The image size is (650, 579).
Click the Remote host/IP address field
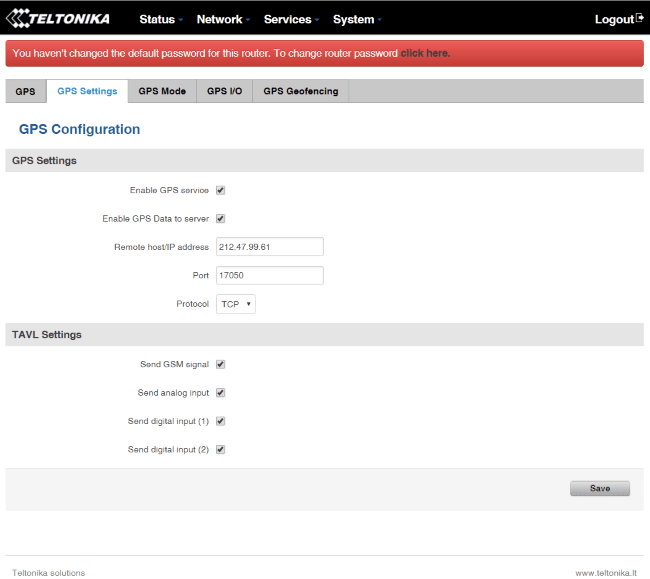[x=269, y=247]
